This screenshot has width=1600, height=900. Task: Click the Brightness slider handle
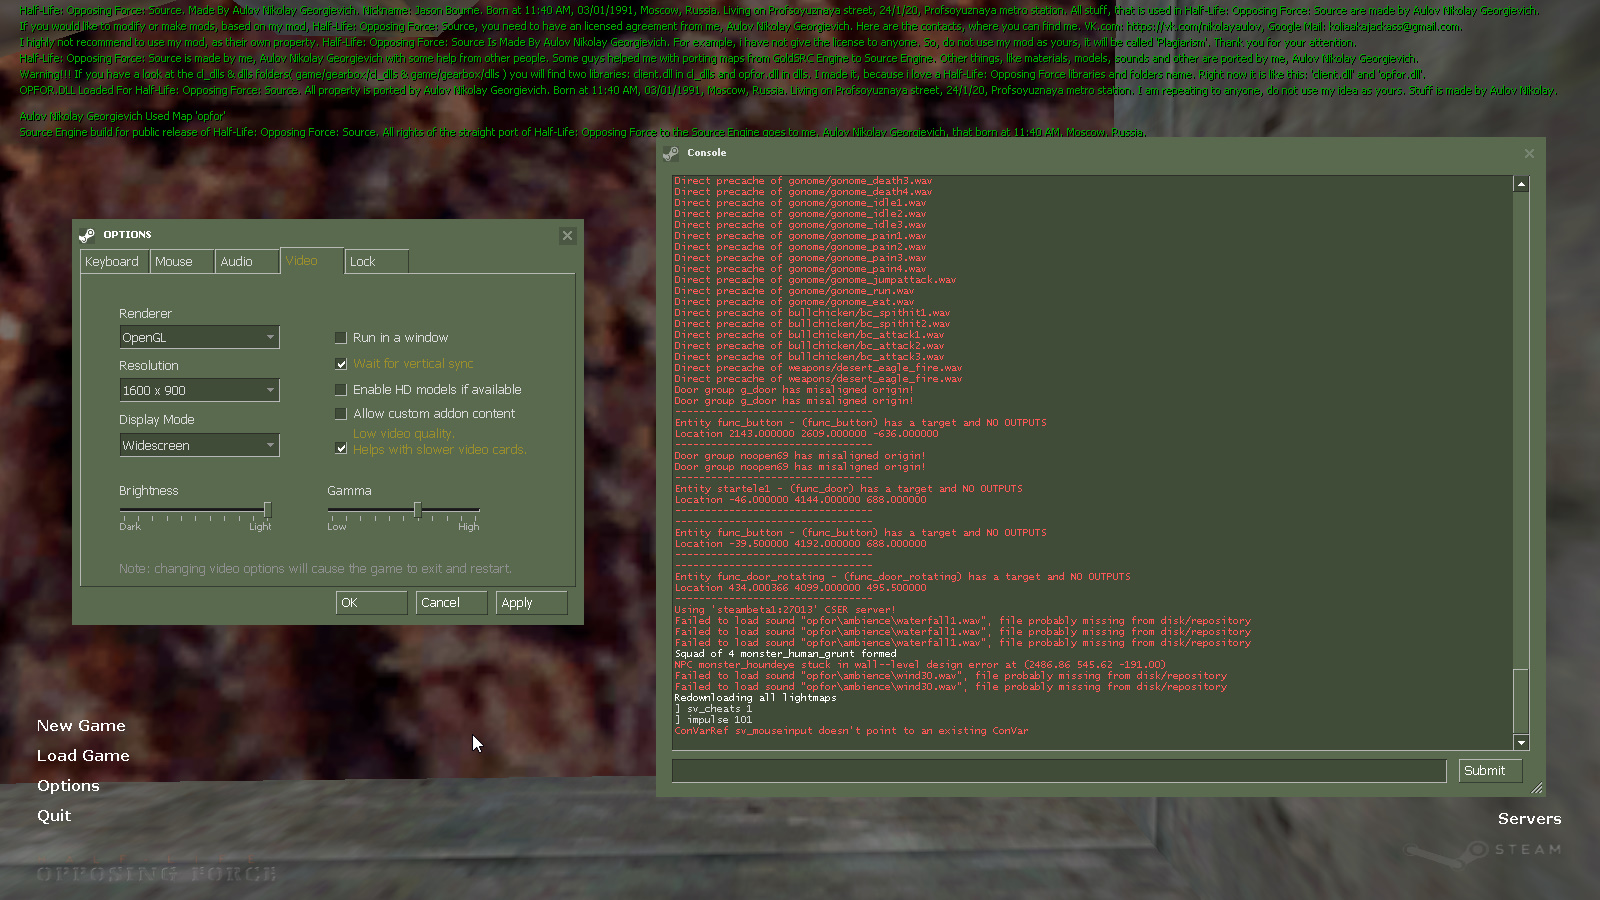[x=267, y=510]
